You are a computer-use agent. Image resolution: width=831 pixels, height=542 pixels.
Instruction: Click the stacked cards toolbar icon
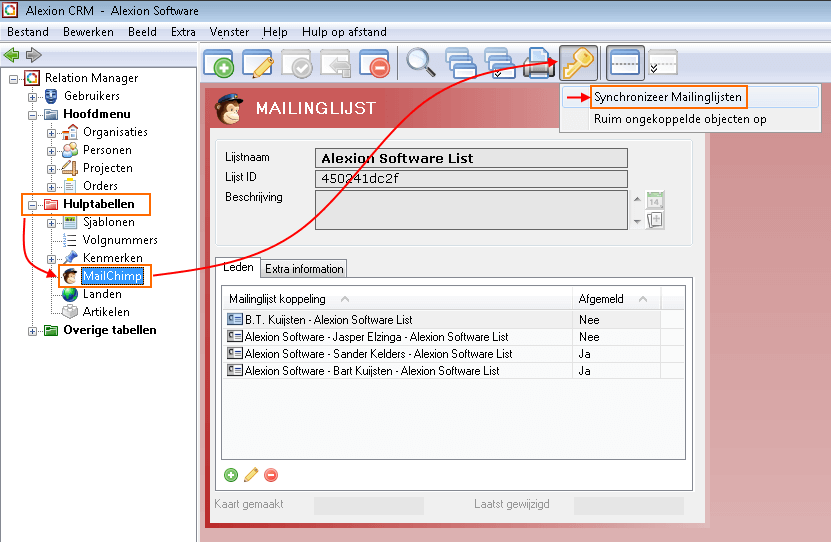point(460,64)
